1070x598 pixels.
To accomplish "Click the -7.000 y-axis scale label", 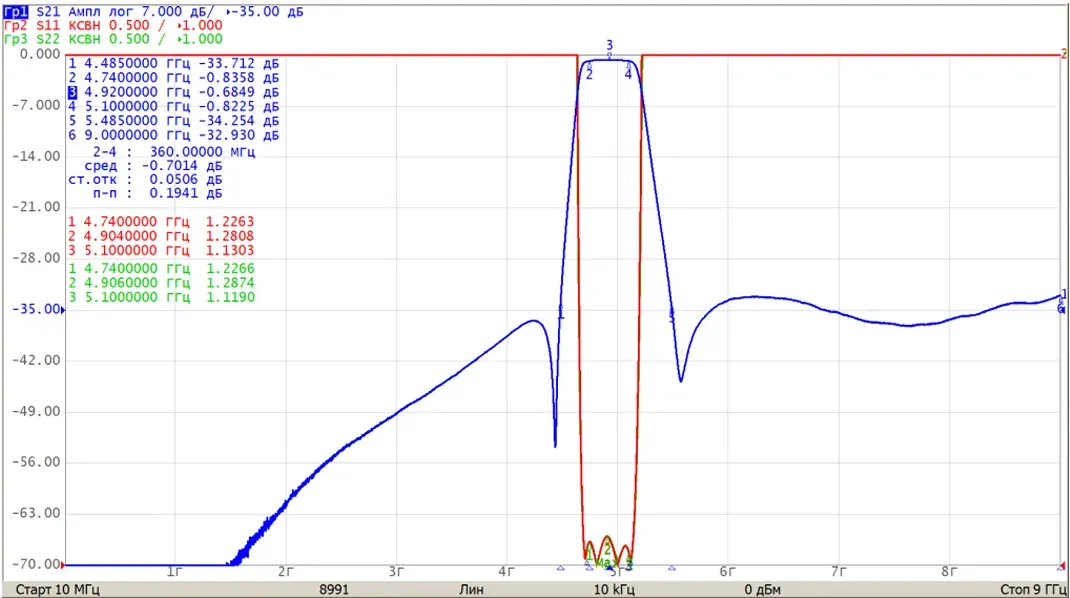I will (36, 105).
